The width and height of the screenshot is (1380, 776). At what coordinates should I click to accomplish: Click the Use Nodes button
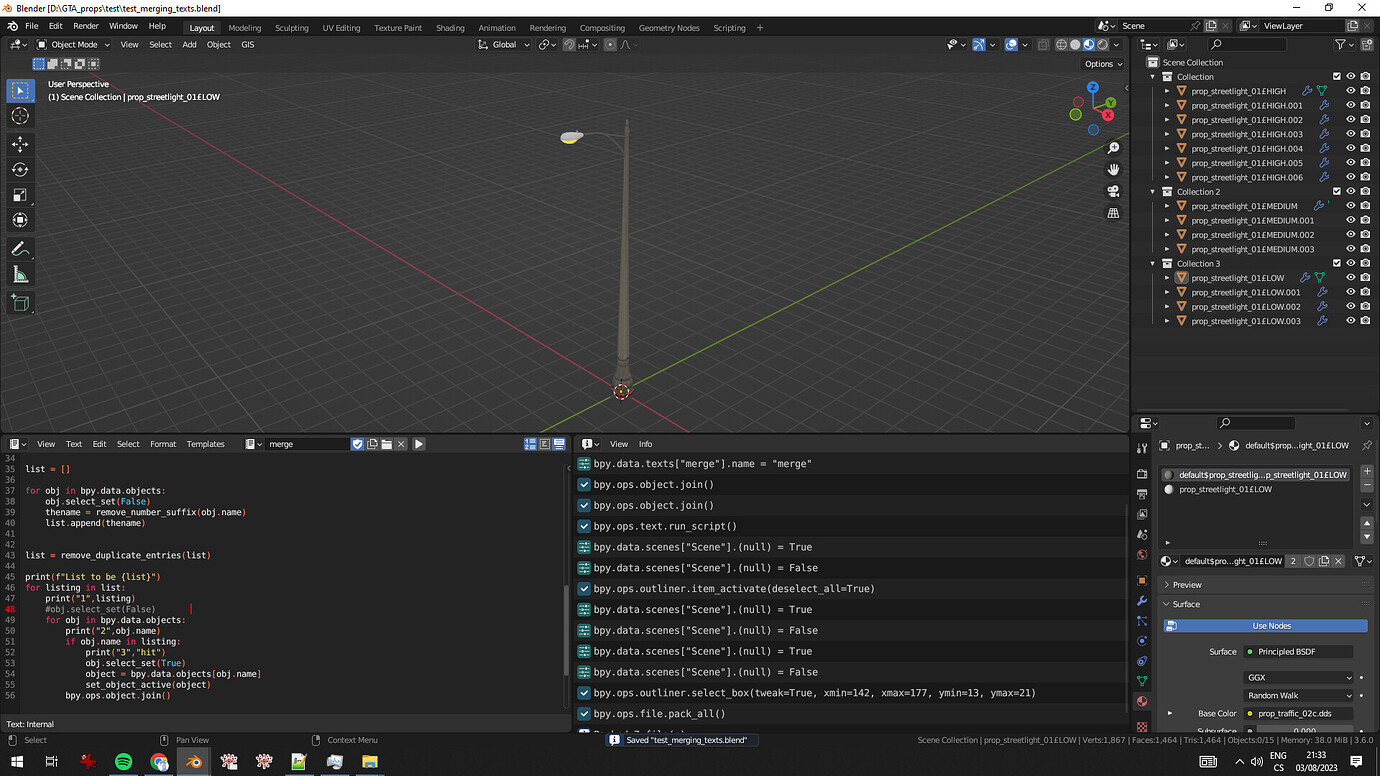point(1265,626)
